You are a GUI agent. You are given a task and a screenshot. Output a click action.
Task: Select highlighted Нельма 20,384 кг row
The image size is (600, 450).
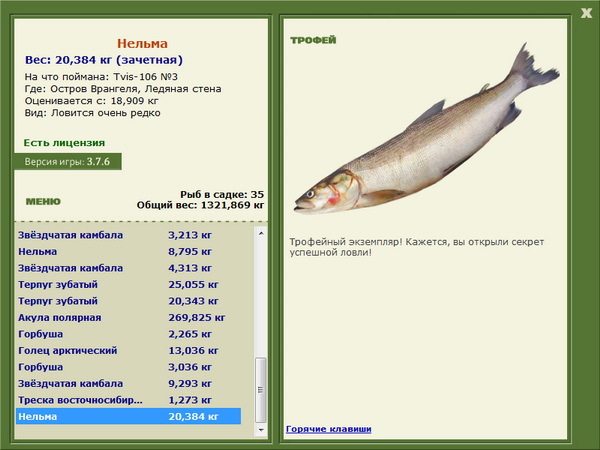(129, 416)
